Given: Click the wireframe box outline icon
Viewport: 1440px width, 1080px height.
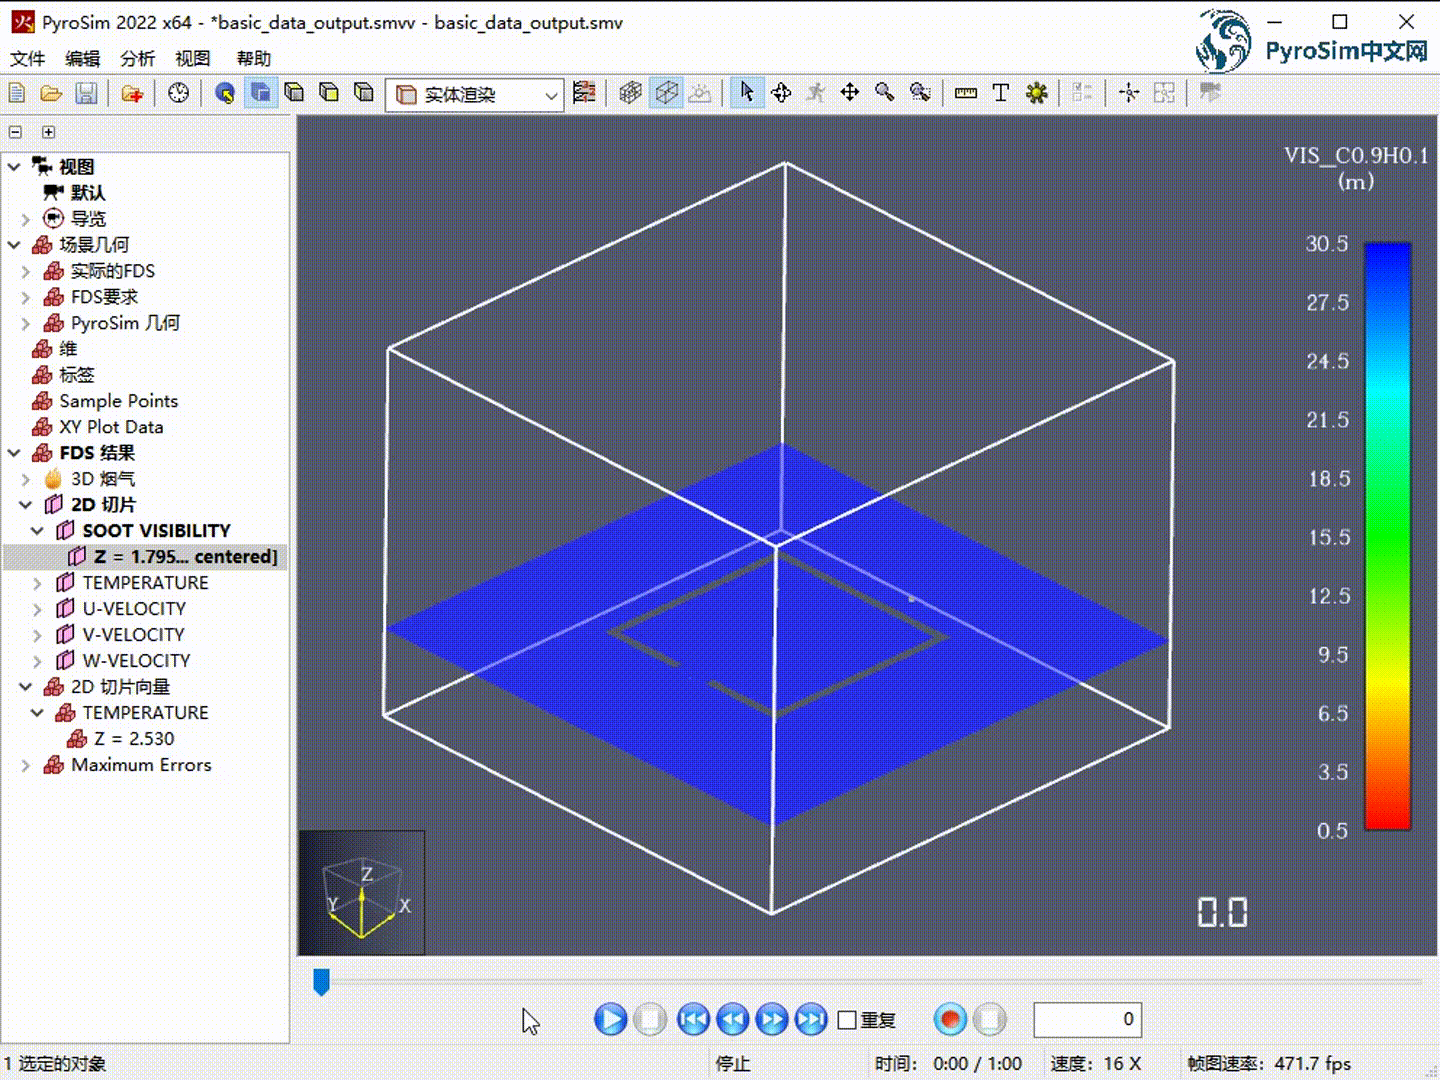Looking at the screenshot, I should pyautogui.click(x=666, y=93).
